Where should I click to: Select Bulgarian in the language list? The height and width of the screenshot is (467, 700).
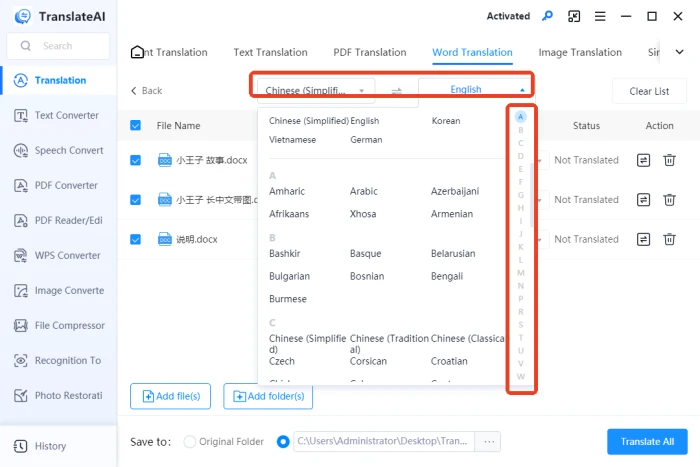[289, 276]
